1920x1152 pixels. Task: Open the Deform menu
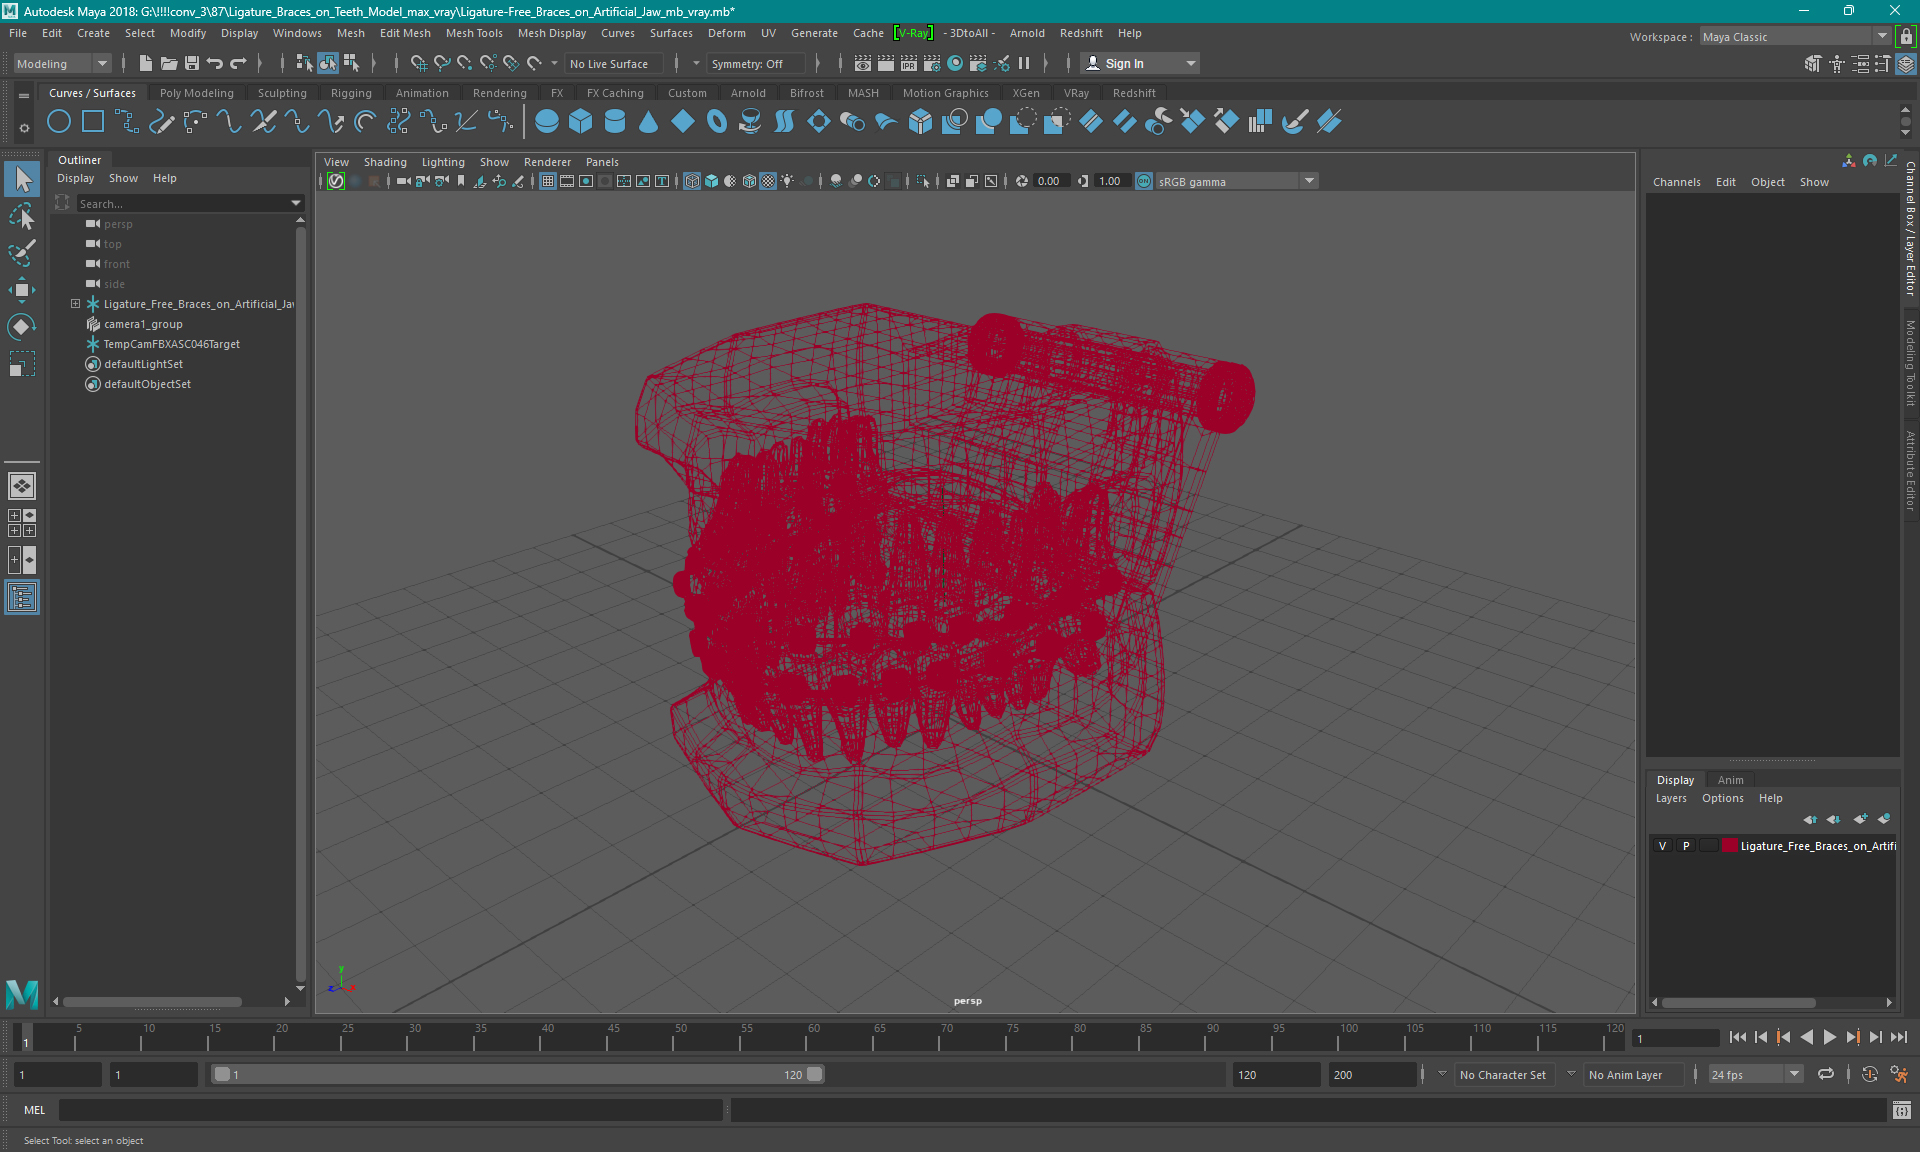click(x=726, y=33)
